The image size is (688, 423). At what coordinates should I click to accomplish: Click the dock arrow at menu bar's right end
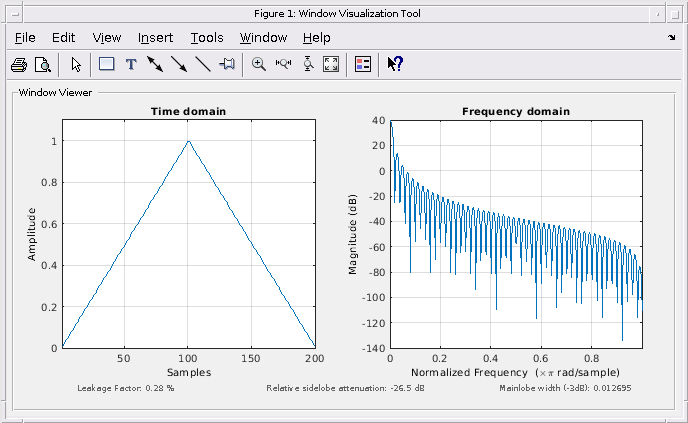[671, 37]
